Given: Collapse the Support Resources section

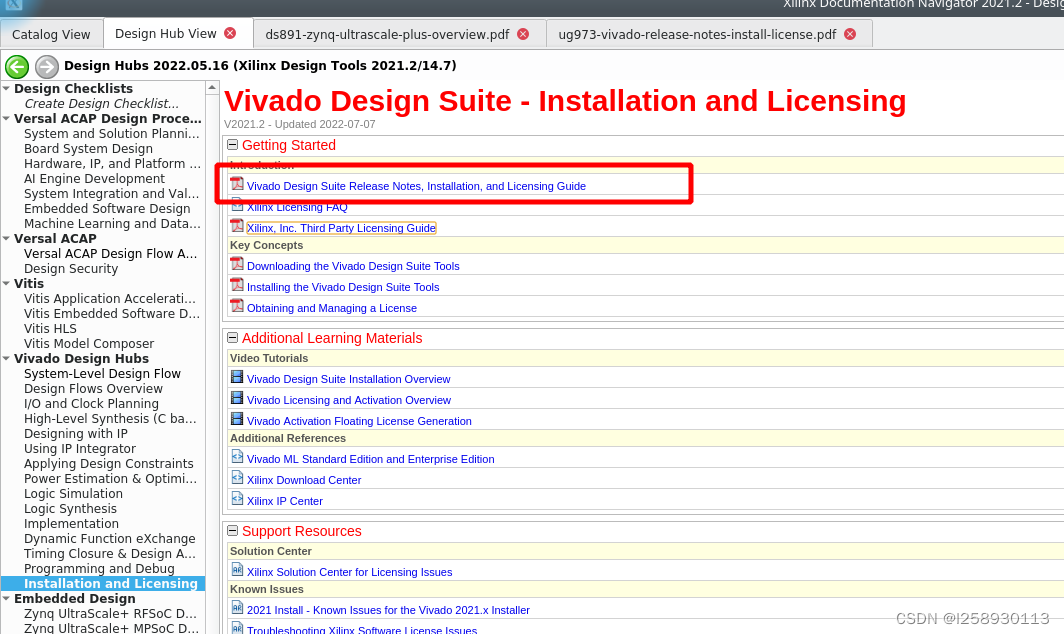Looking at the screenshot, I should [x=232, y=530].
